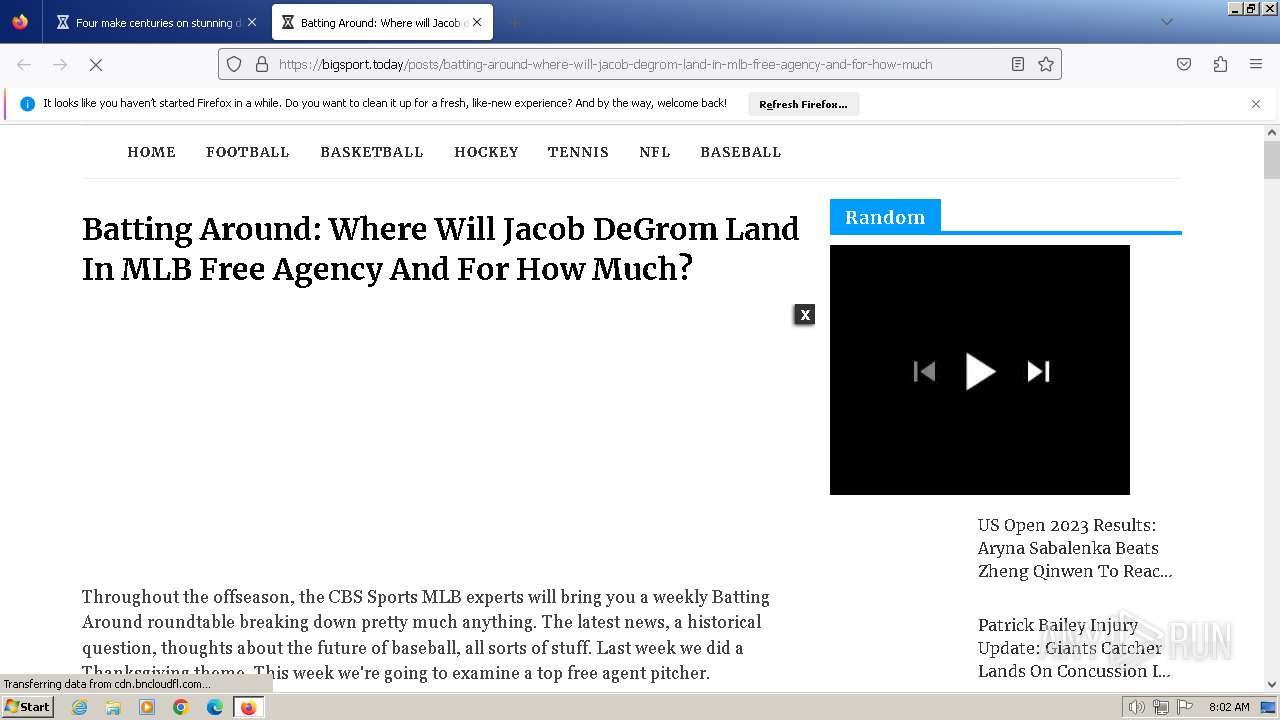
Task: Open the US Open 2023 Results article
Action: (1075, 548)
